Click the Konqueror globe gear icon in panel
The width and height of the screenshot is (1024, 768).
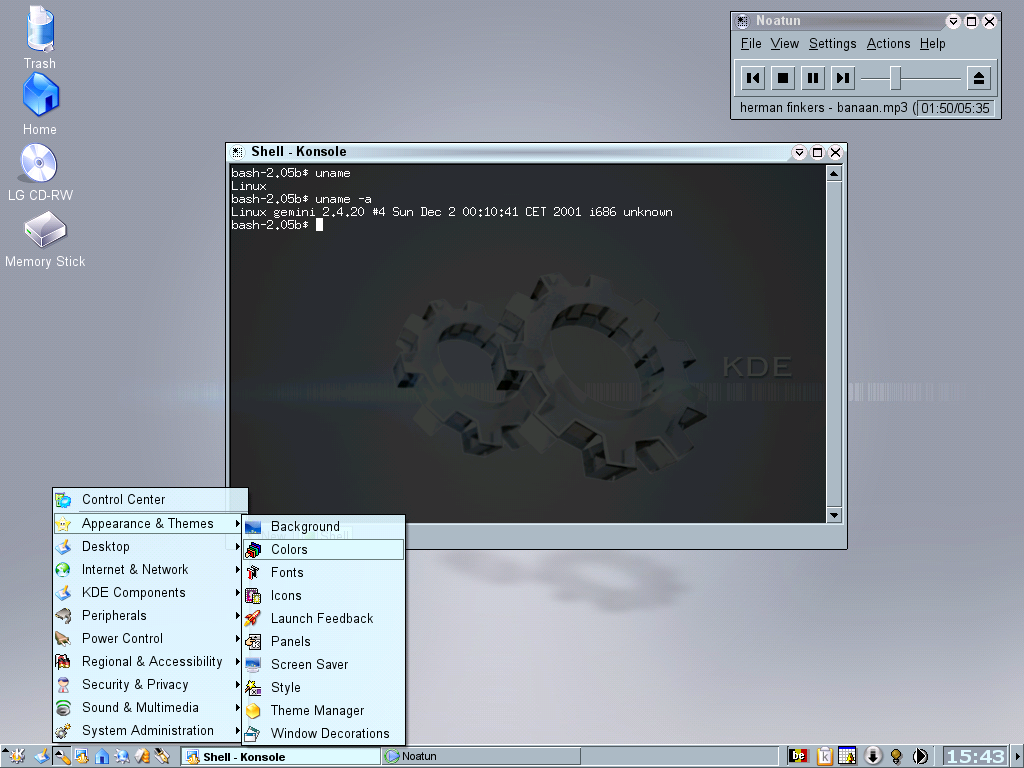pyautogui.click(x=122, y=756)
